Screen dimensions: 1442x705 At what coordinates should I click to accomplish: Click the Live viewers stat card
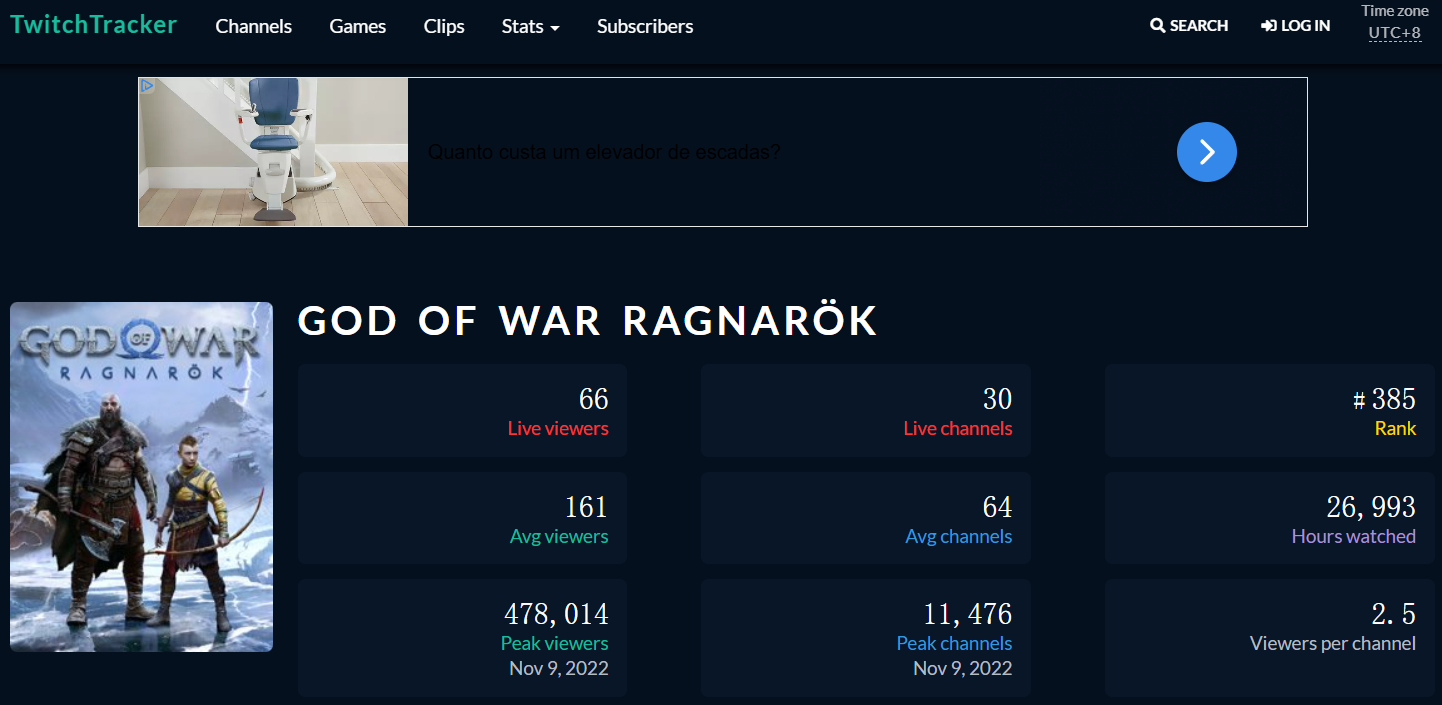(x=462, y=411)
